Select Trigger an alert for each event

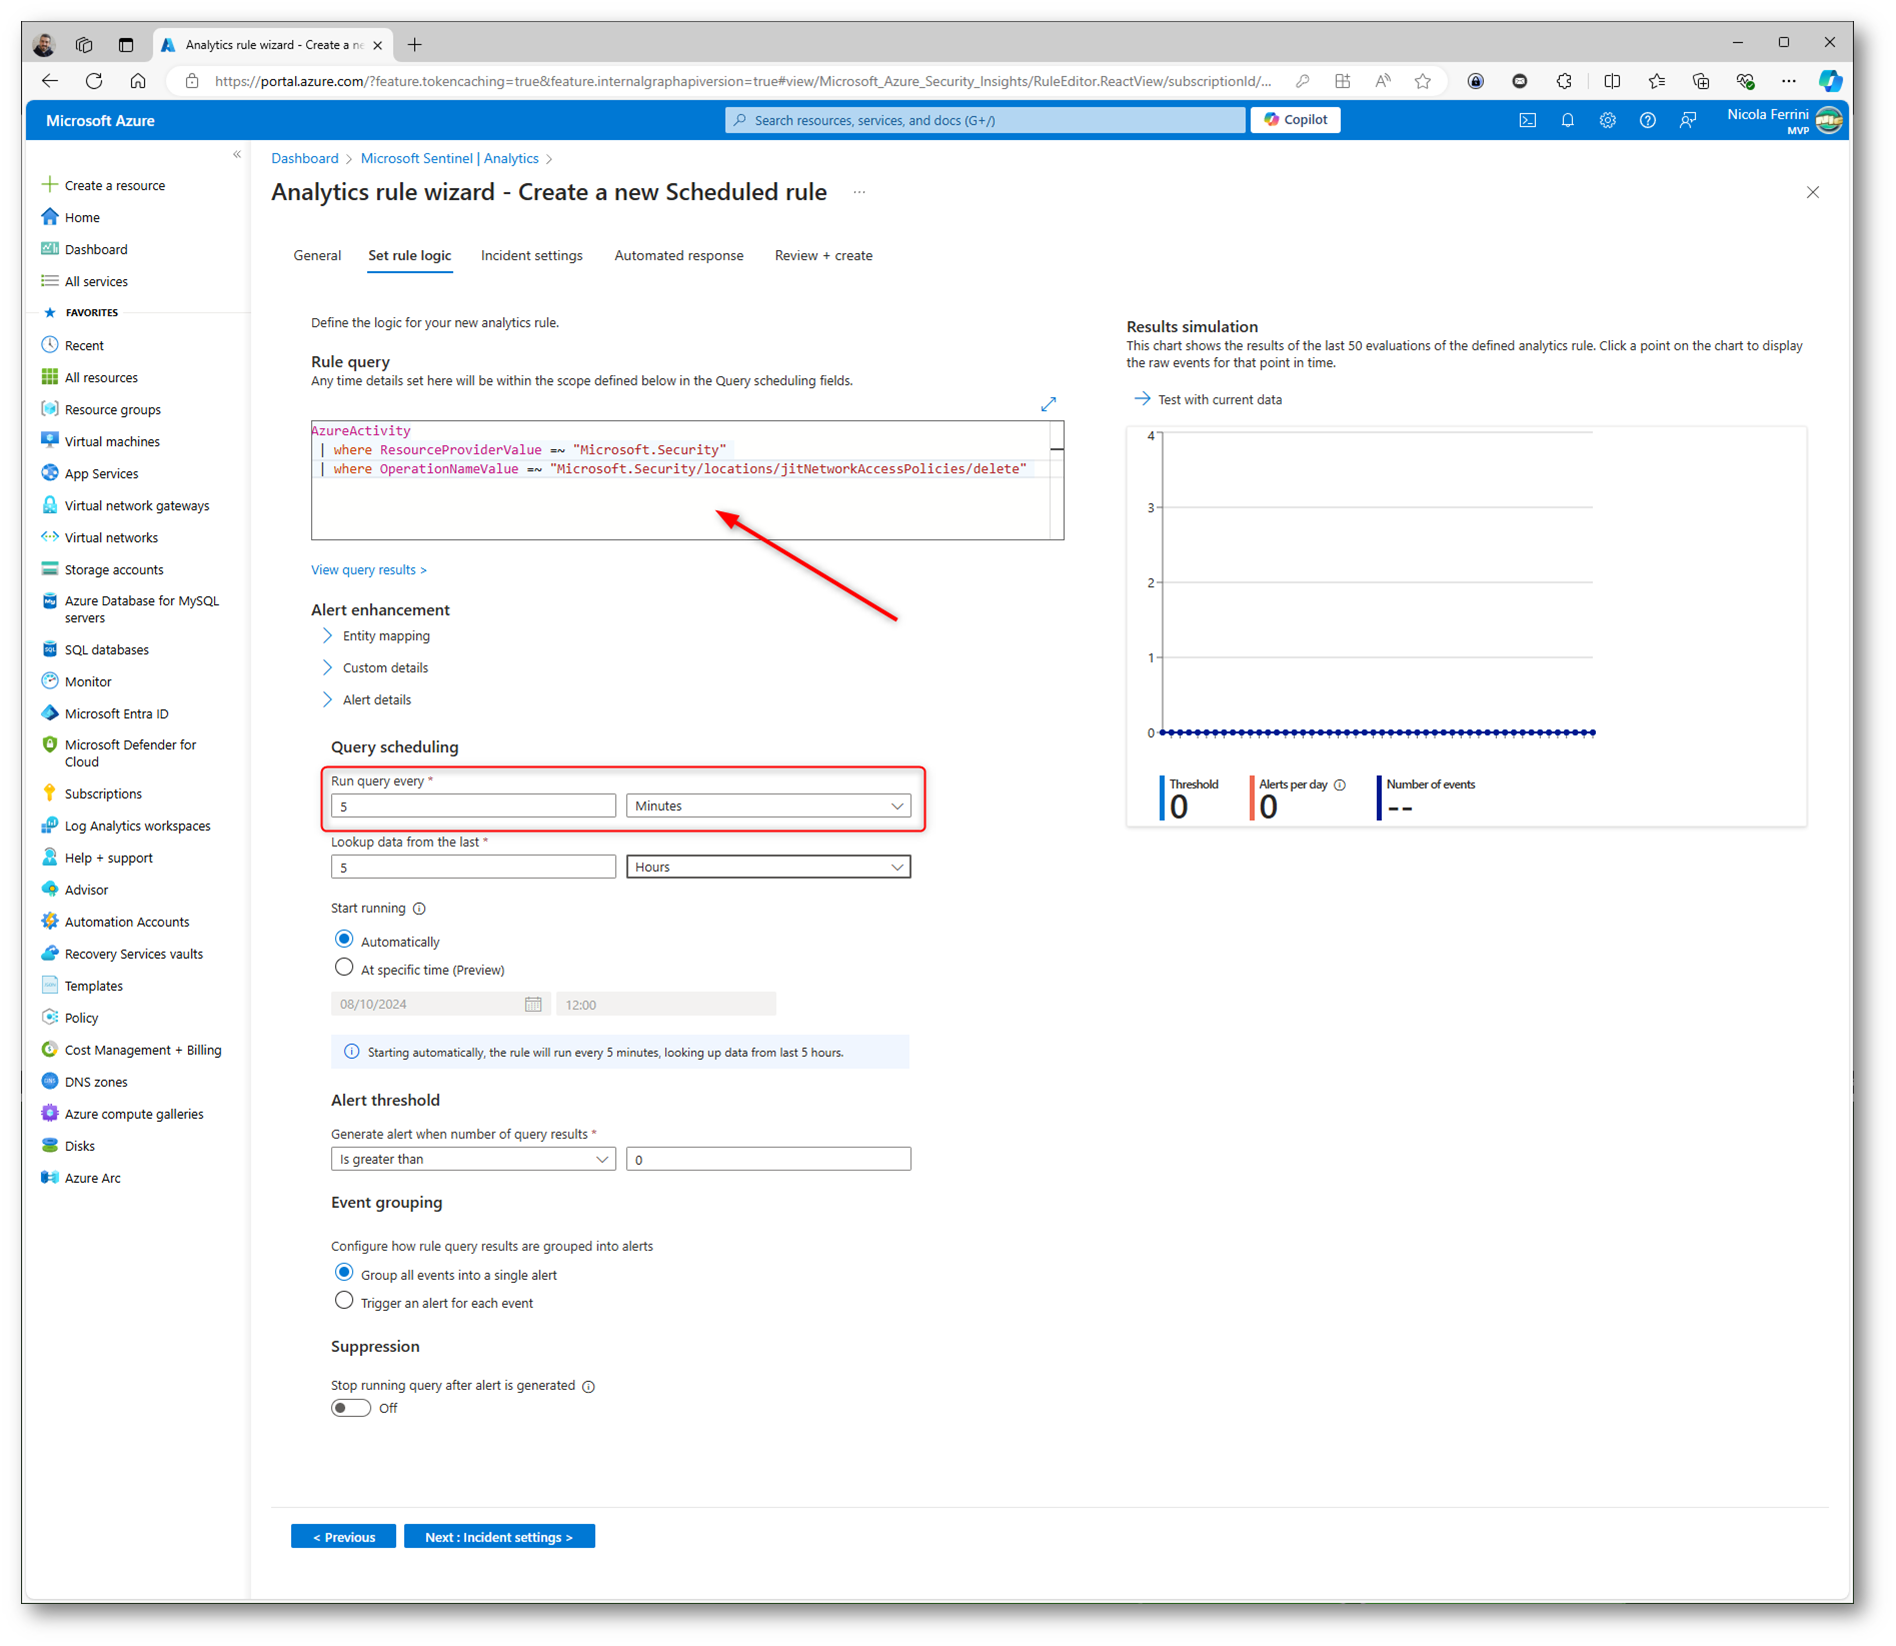344,1301
